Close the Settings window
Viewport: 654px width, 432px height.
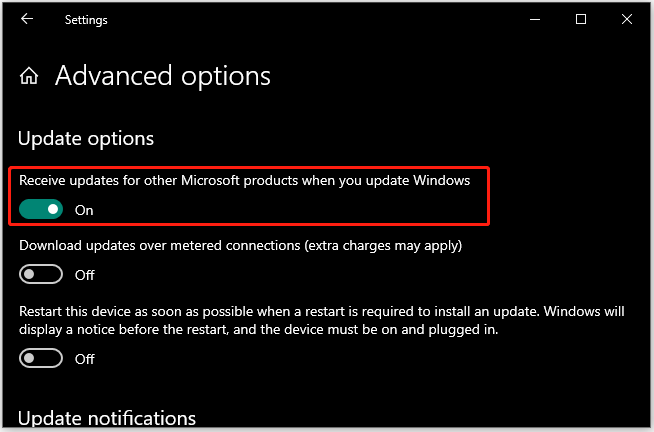click(x=626, y=19)
